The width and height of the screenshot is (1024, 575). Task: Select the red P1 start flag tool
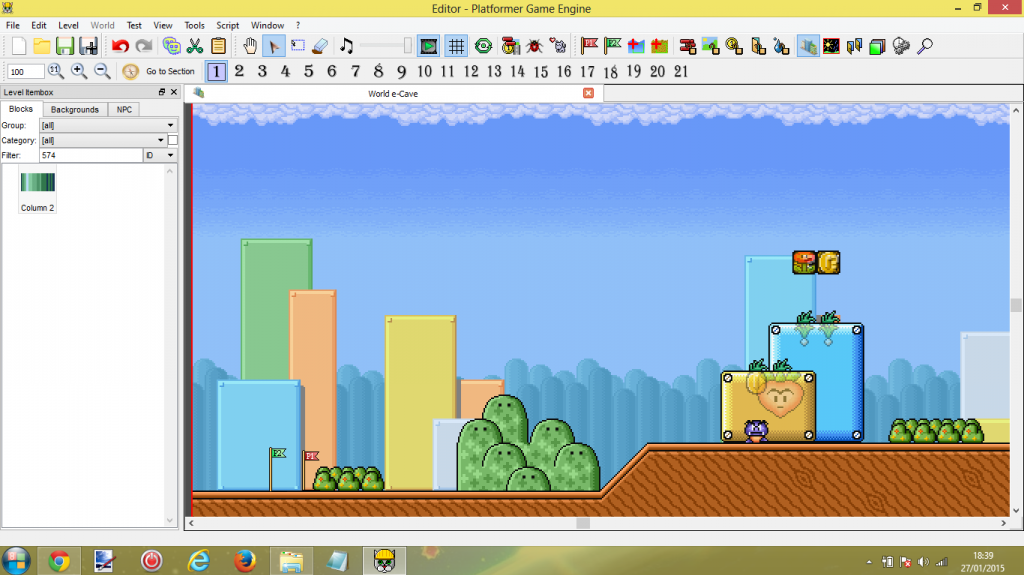point(589,46)
